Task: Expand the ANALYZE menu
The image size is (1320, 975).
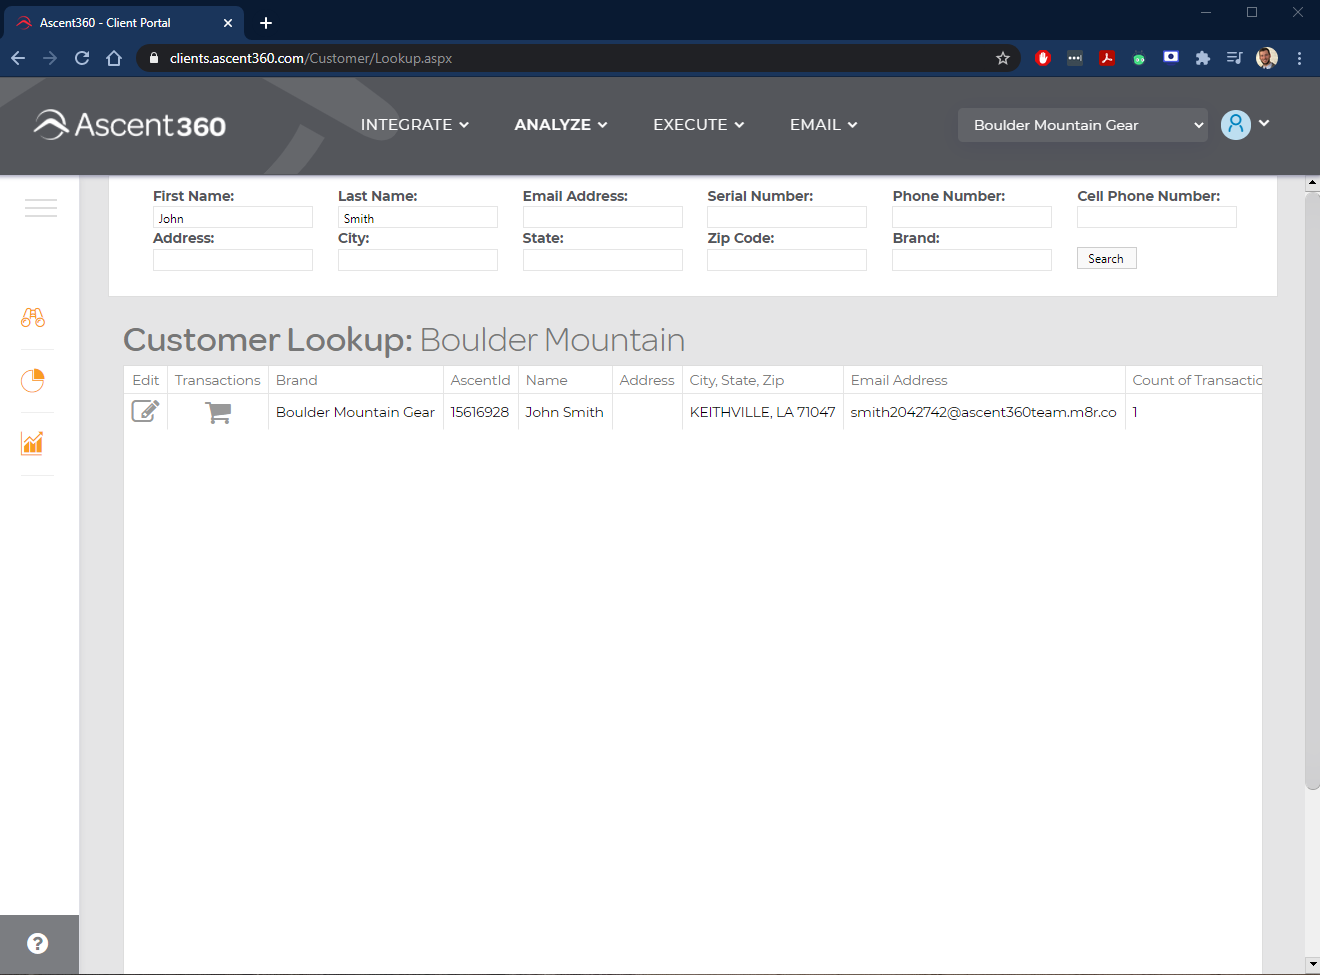Action: [x=561, y=125]
